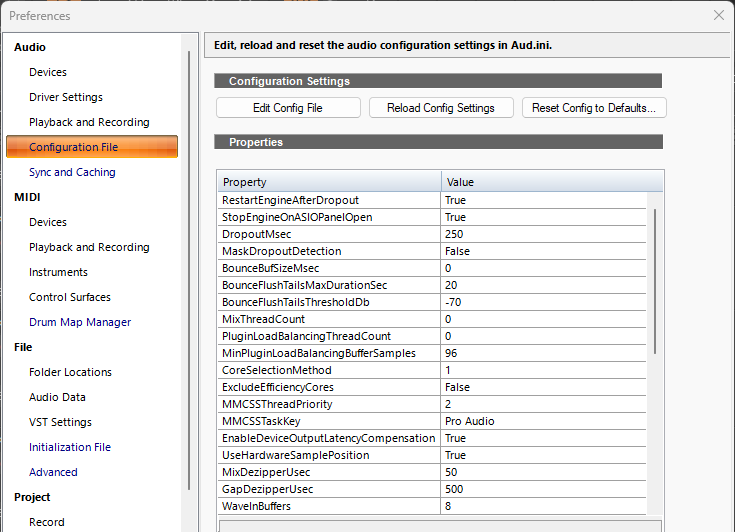
Task: Click the sidebar category list scrollbar
Action: point(189,270)
